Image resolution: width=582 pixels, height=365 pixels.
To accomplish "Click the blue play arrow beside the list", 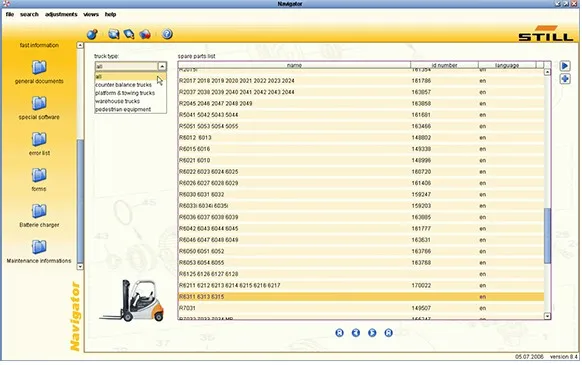I will click(565, 66).
